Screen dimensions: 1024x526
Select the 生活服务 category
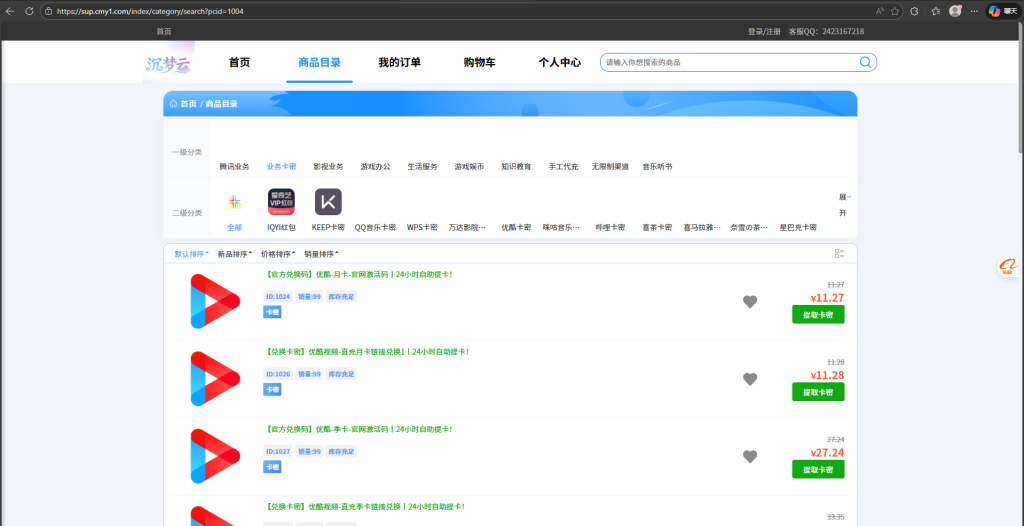pos(423,167)
